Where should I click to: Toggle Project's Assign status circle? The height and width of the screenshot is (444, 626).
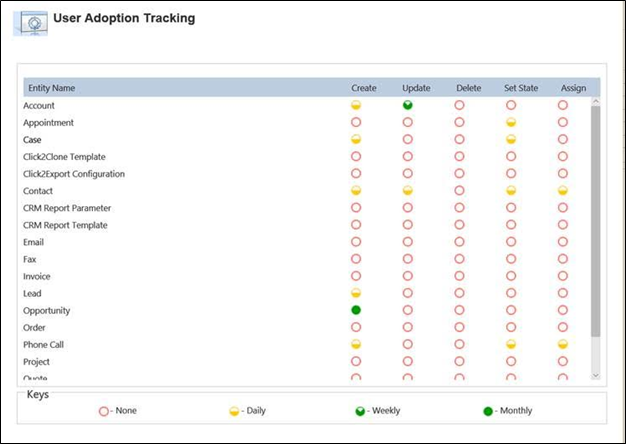(x=563, y=361)
